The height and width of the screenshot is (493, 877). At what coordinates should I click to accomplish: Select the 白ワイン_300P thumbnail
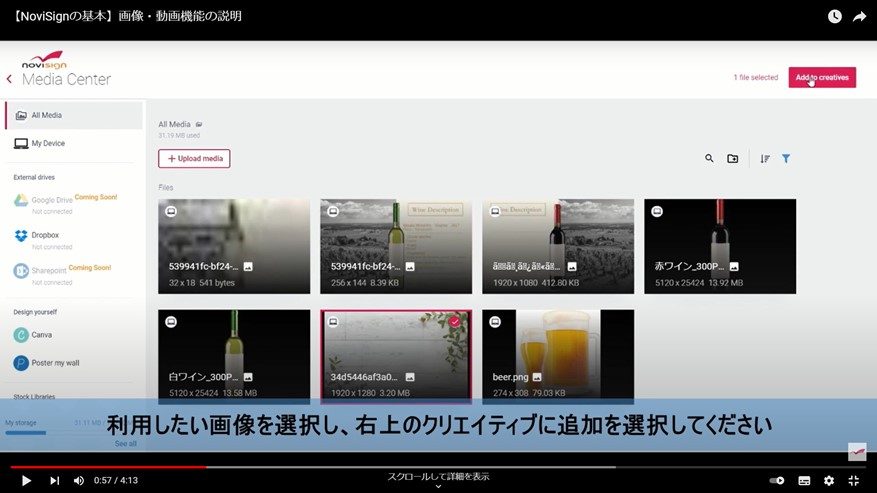234,356
